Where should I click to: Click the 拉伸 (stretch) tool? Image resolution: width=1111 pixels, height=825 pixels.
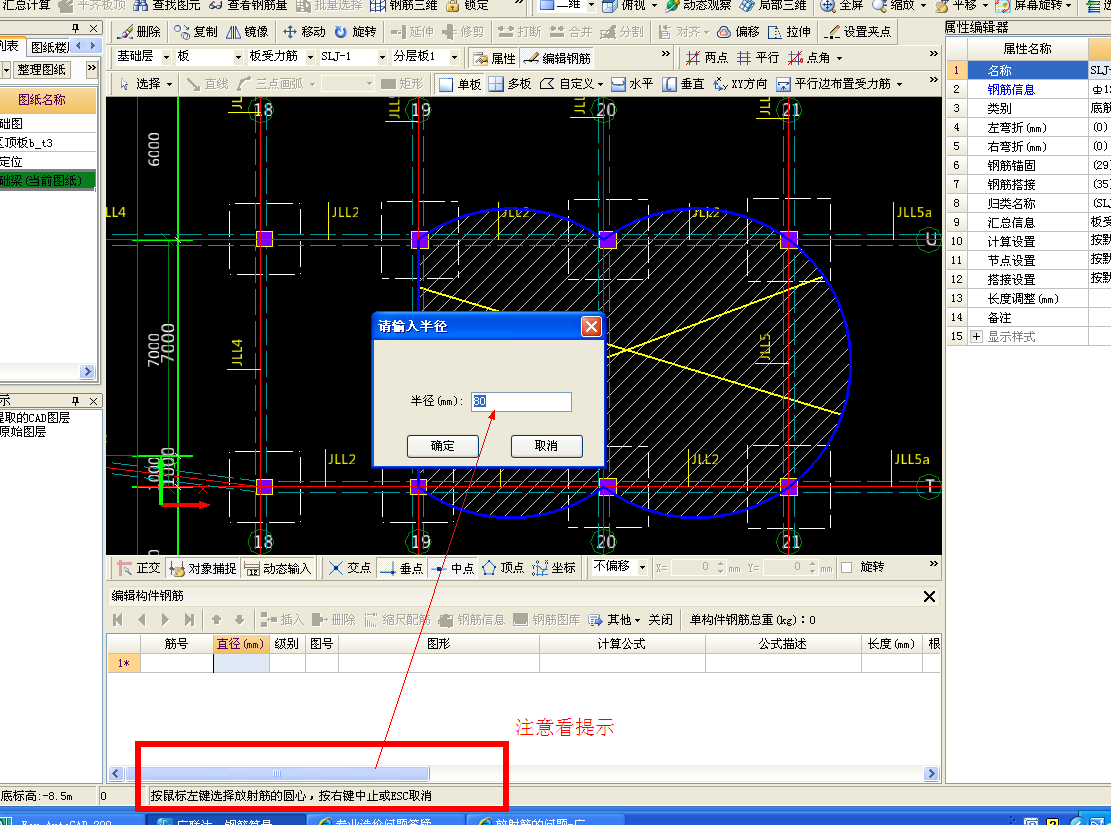click(x=789, y=32)
